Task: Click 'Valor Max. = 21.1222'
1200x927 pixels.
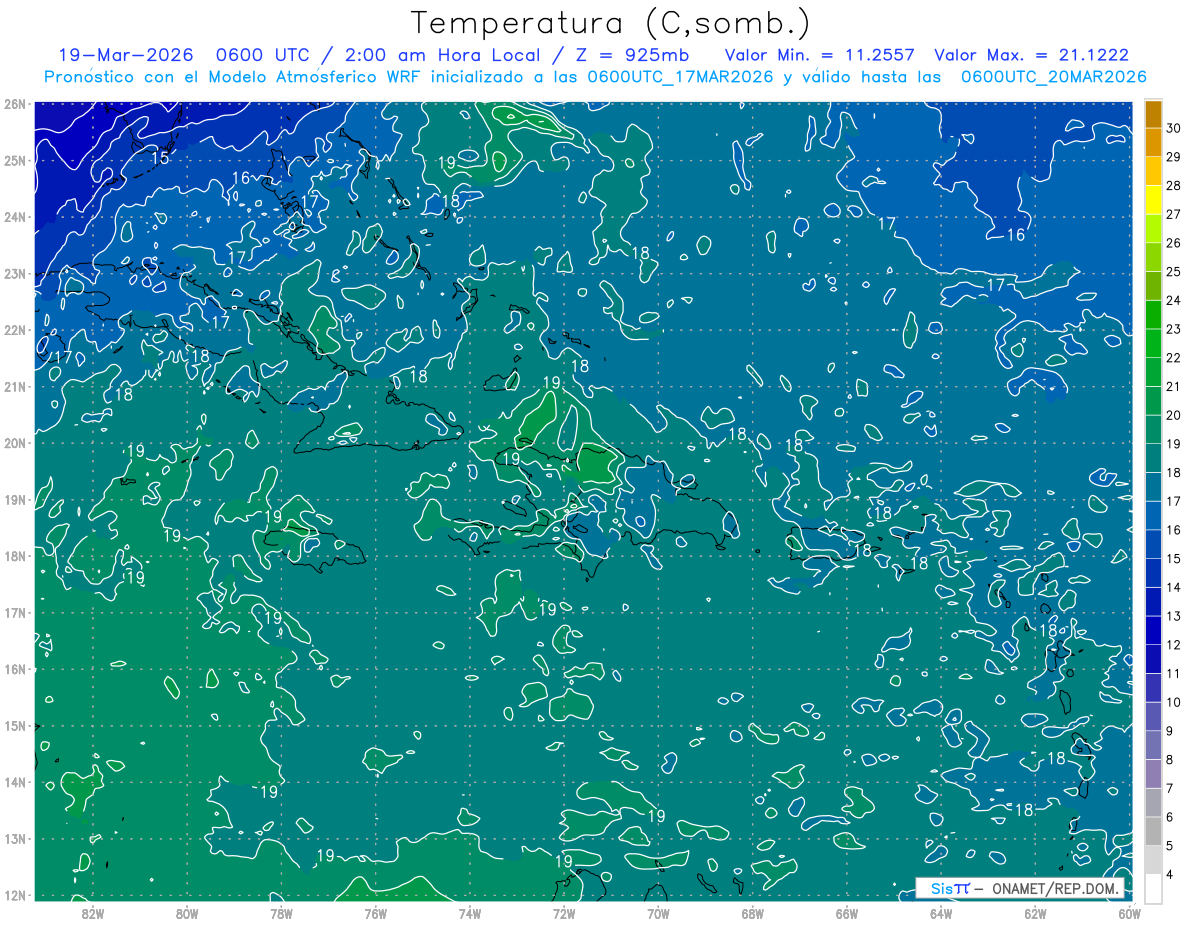Action: [x=1033, y=56]
